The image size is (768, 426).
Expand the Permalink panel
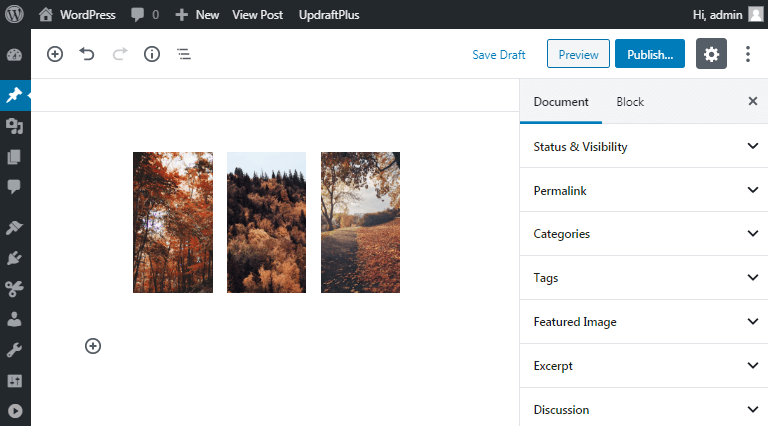[644, 190]
